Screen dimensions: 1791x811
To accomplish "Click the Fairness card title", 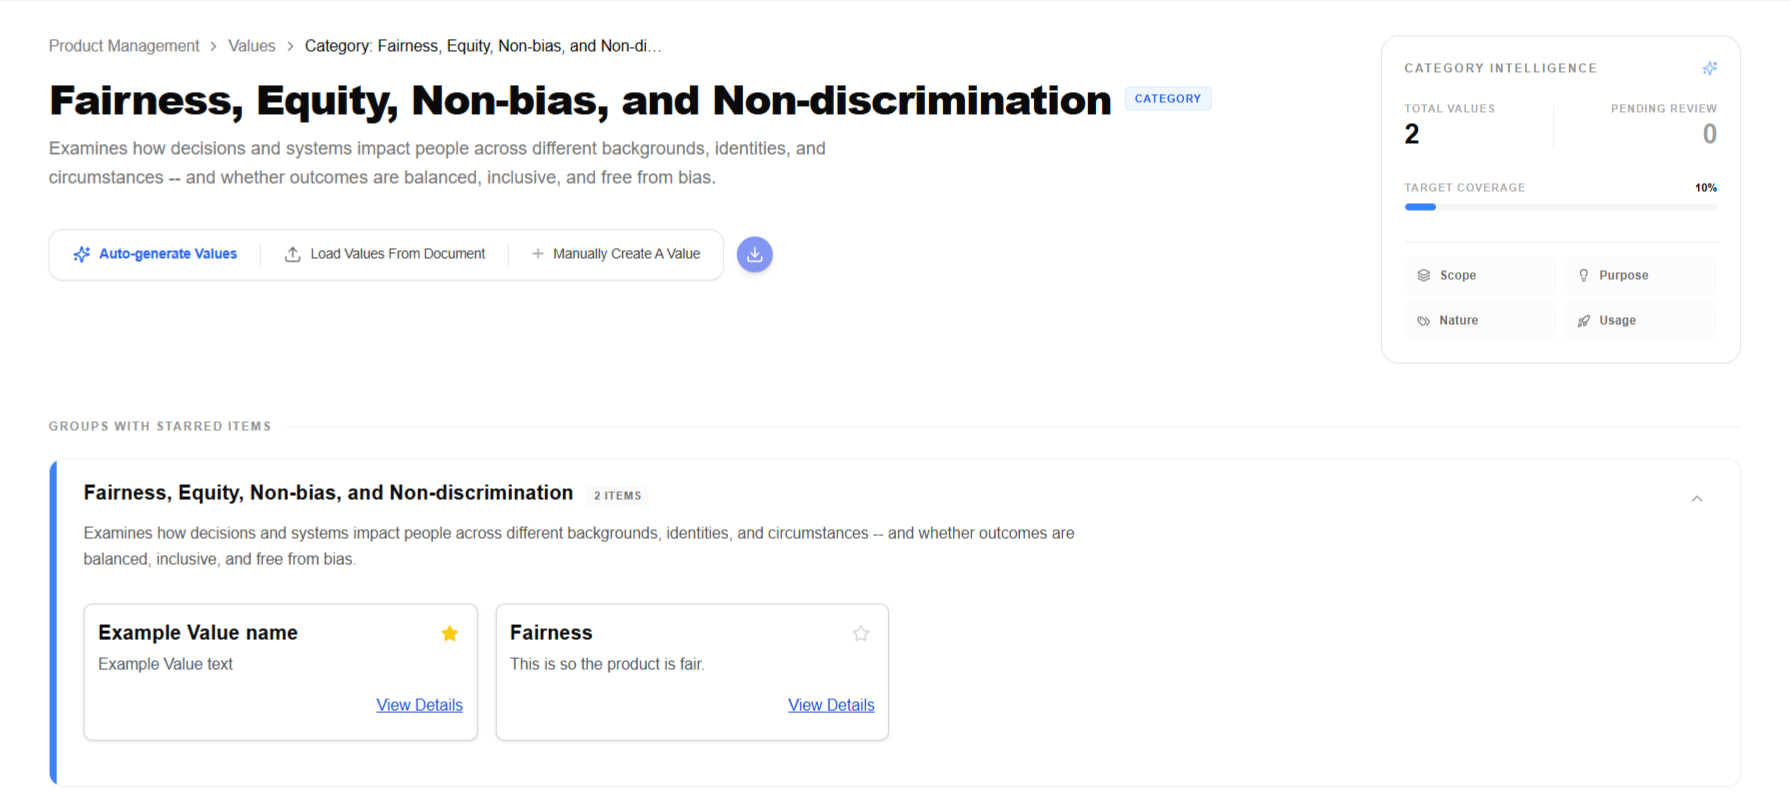I will 551,633.
